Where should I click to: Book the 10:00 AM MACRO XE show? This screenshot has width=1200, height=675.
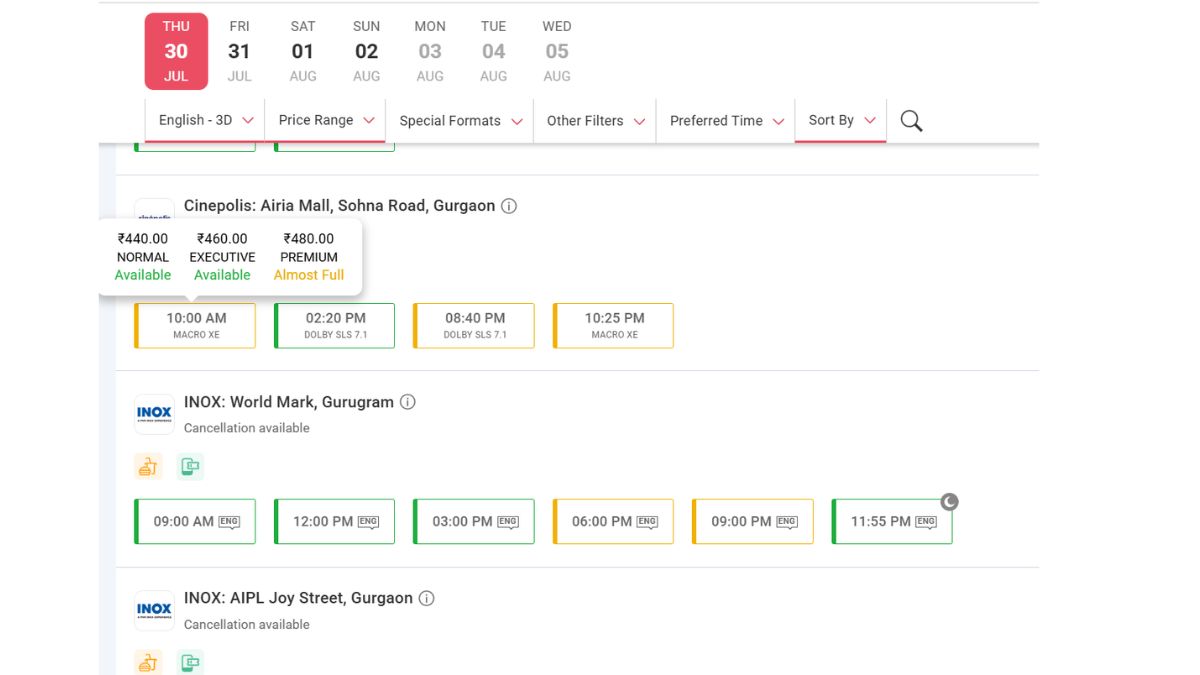tap(195, 326)
